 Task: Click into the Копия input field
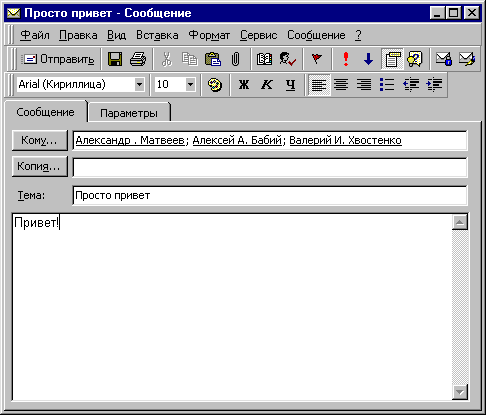point(270,167)
